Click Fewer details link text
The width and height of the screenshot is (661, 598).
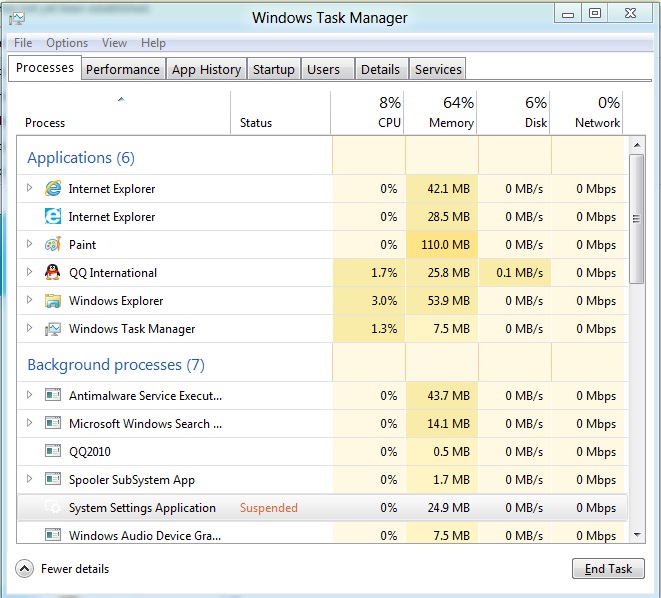point(75,569)
